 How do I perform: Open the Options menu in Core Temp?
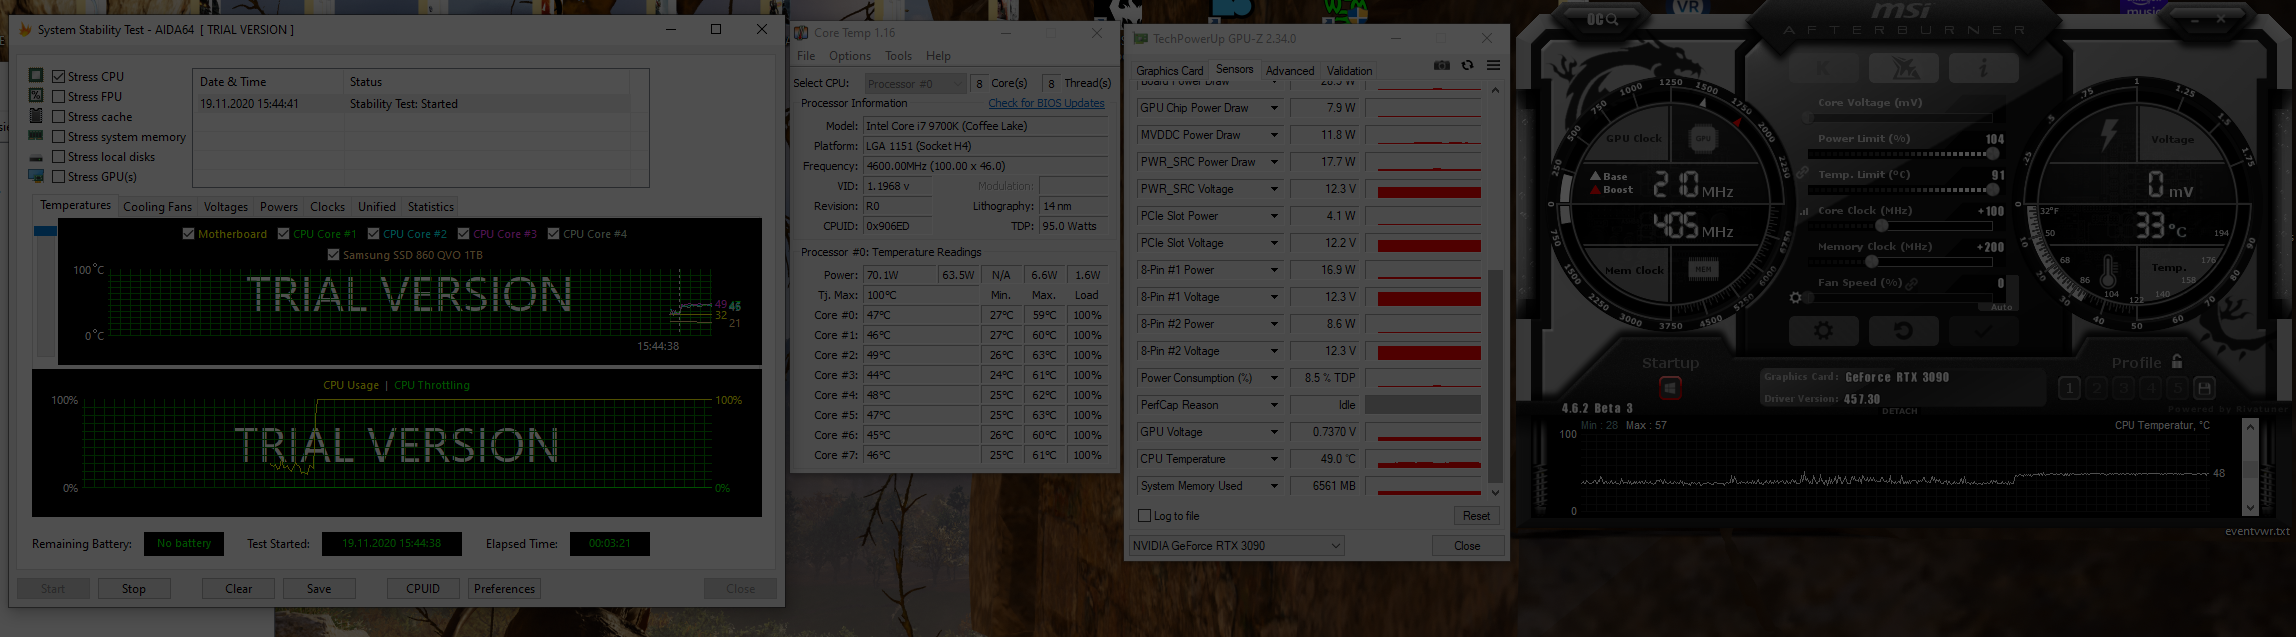(849, 56)
